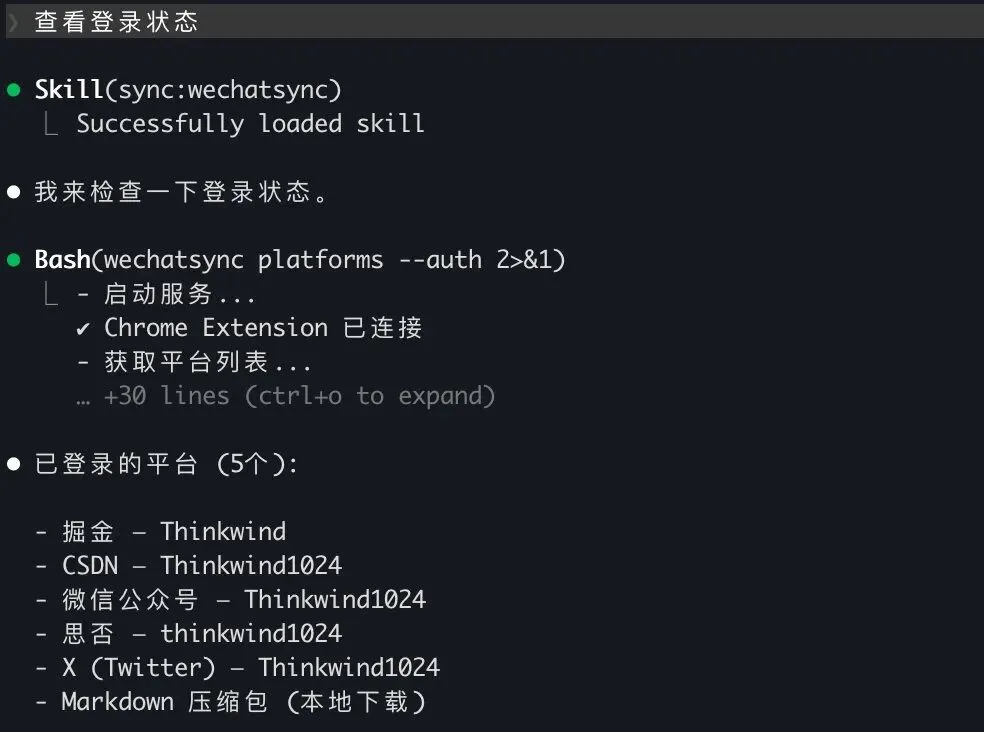Click the prompt chevron before 查看登录状态

pyautogui.click(x=13, y=22)
